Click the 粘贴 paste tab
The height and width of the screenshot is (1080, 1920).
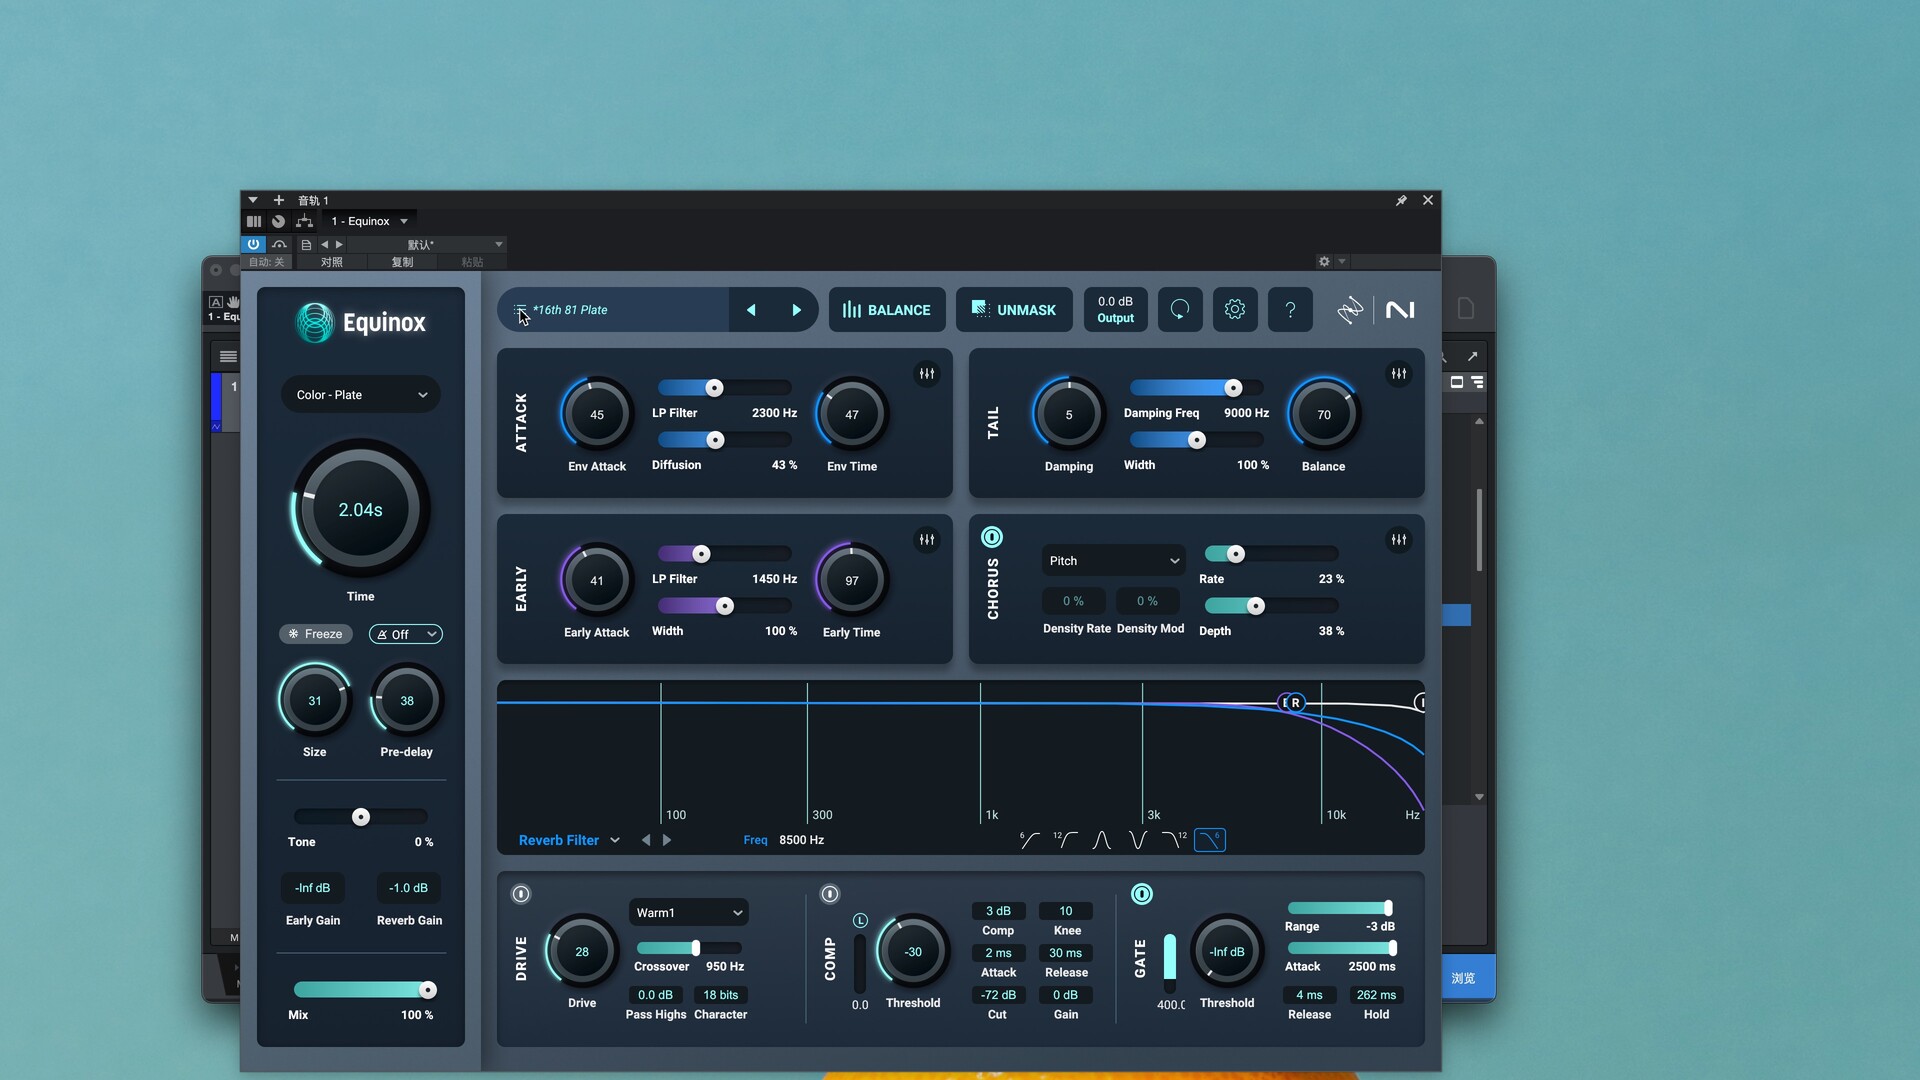pyautogui.click(x=472, y=262)
